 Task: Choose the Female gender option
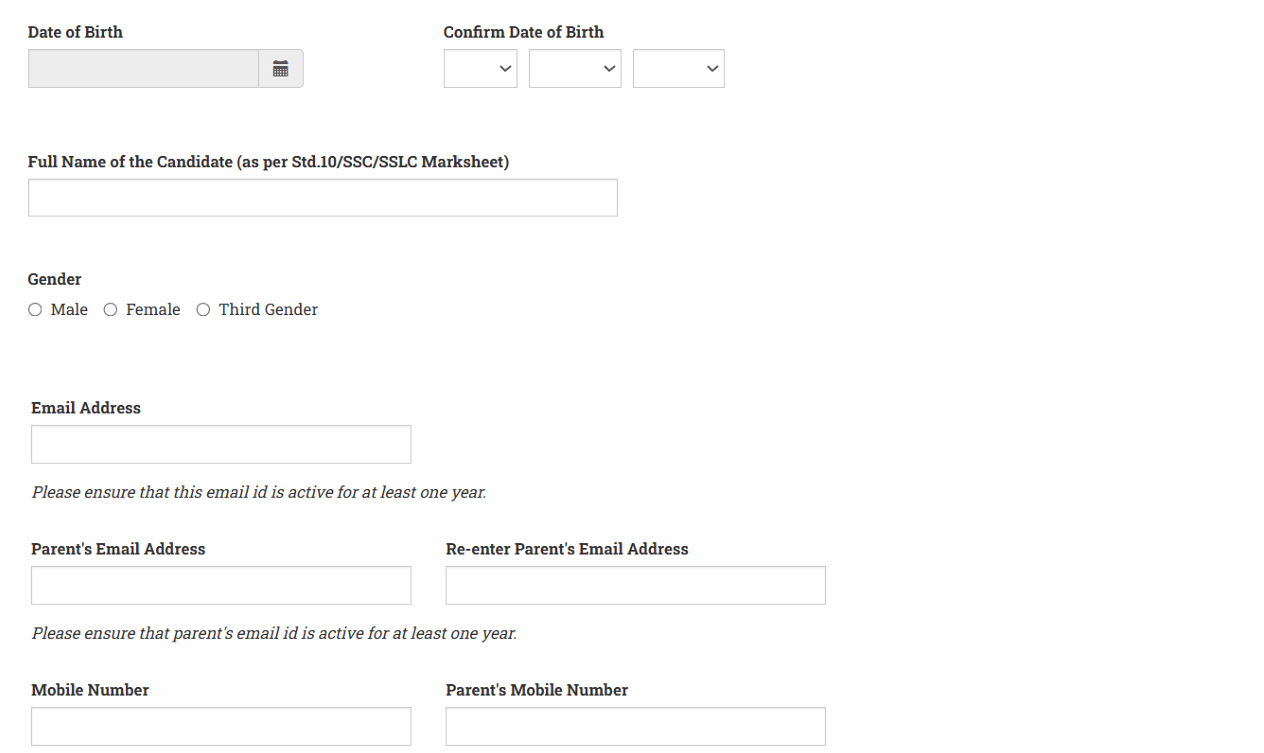click(x=111, y=310)
